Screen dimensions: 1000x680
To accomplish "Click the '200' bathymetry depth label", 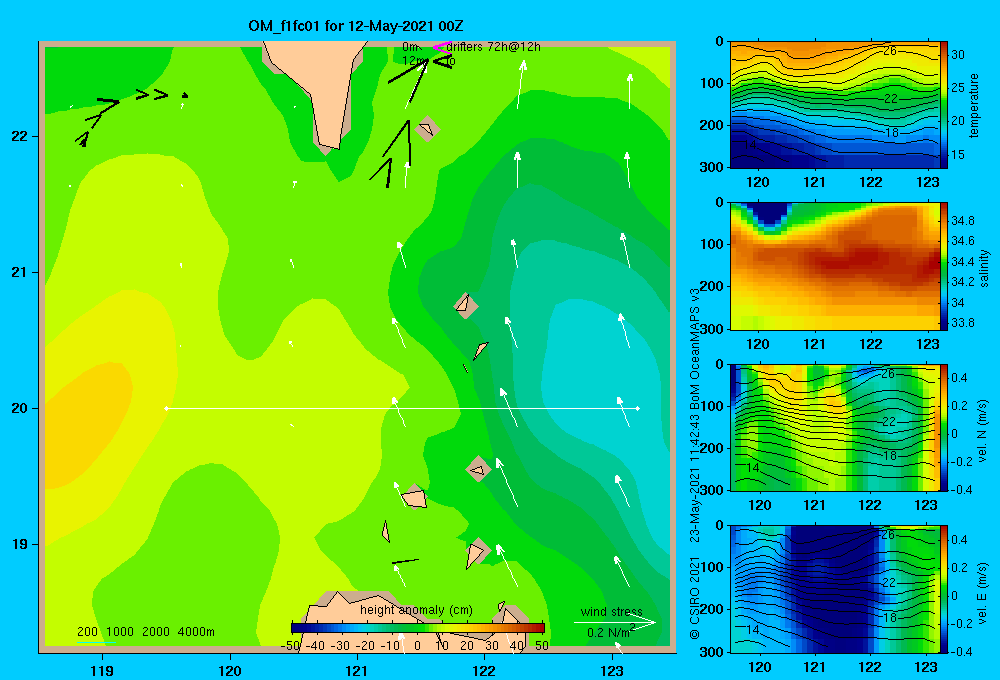I will (87, 632).
